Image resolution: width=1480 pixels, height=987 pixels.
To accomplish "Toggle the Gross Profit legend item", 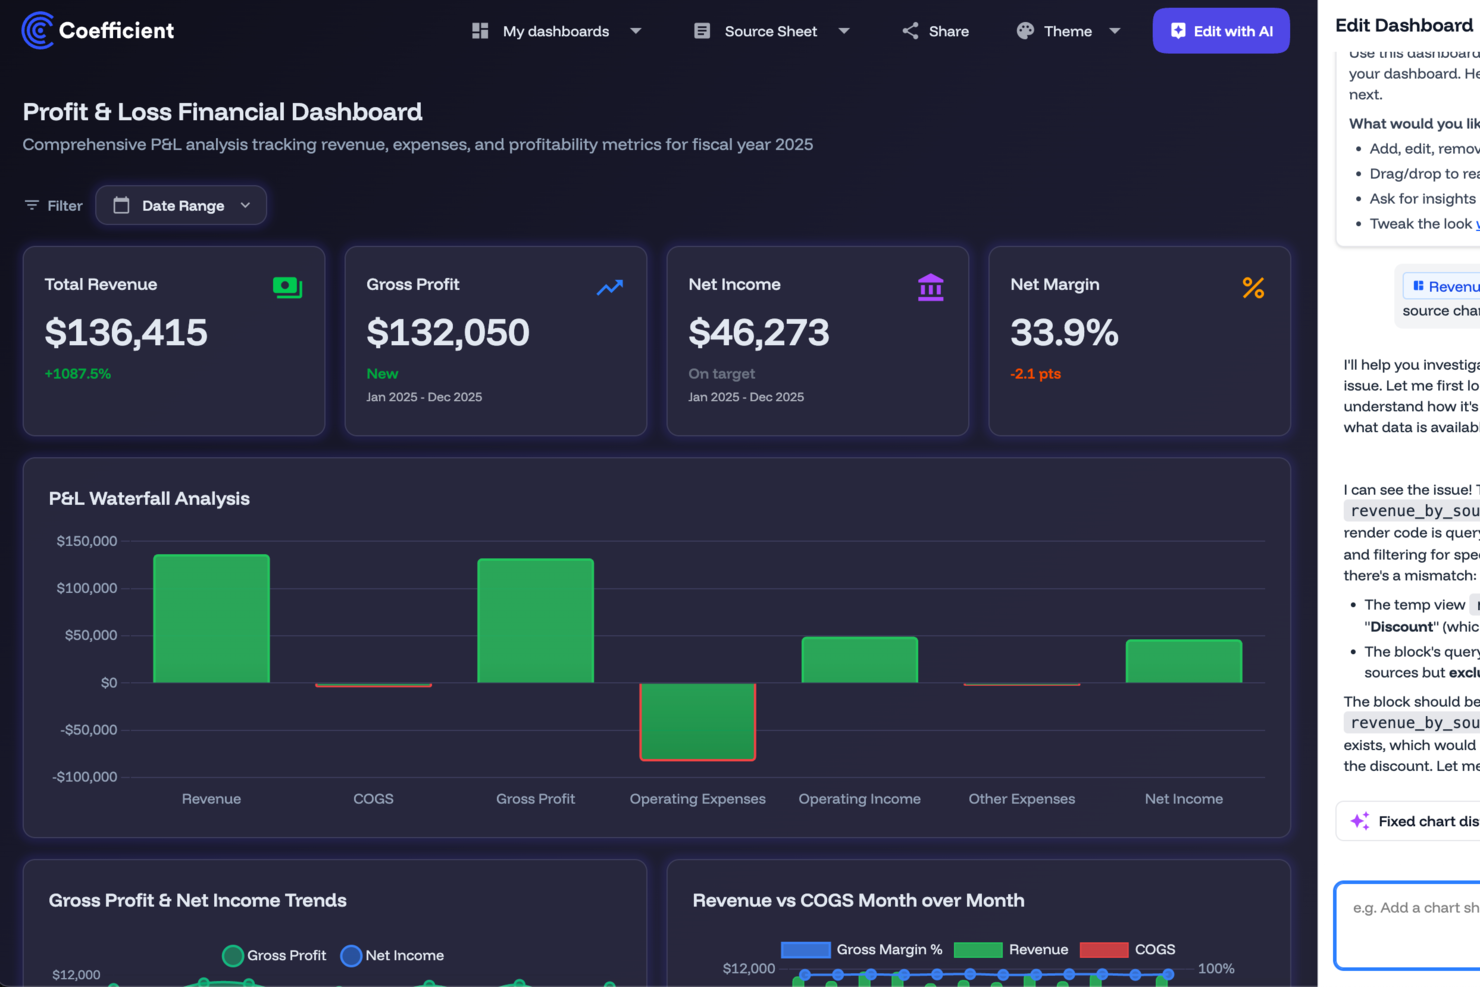I will [273, 955].
